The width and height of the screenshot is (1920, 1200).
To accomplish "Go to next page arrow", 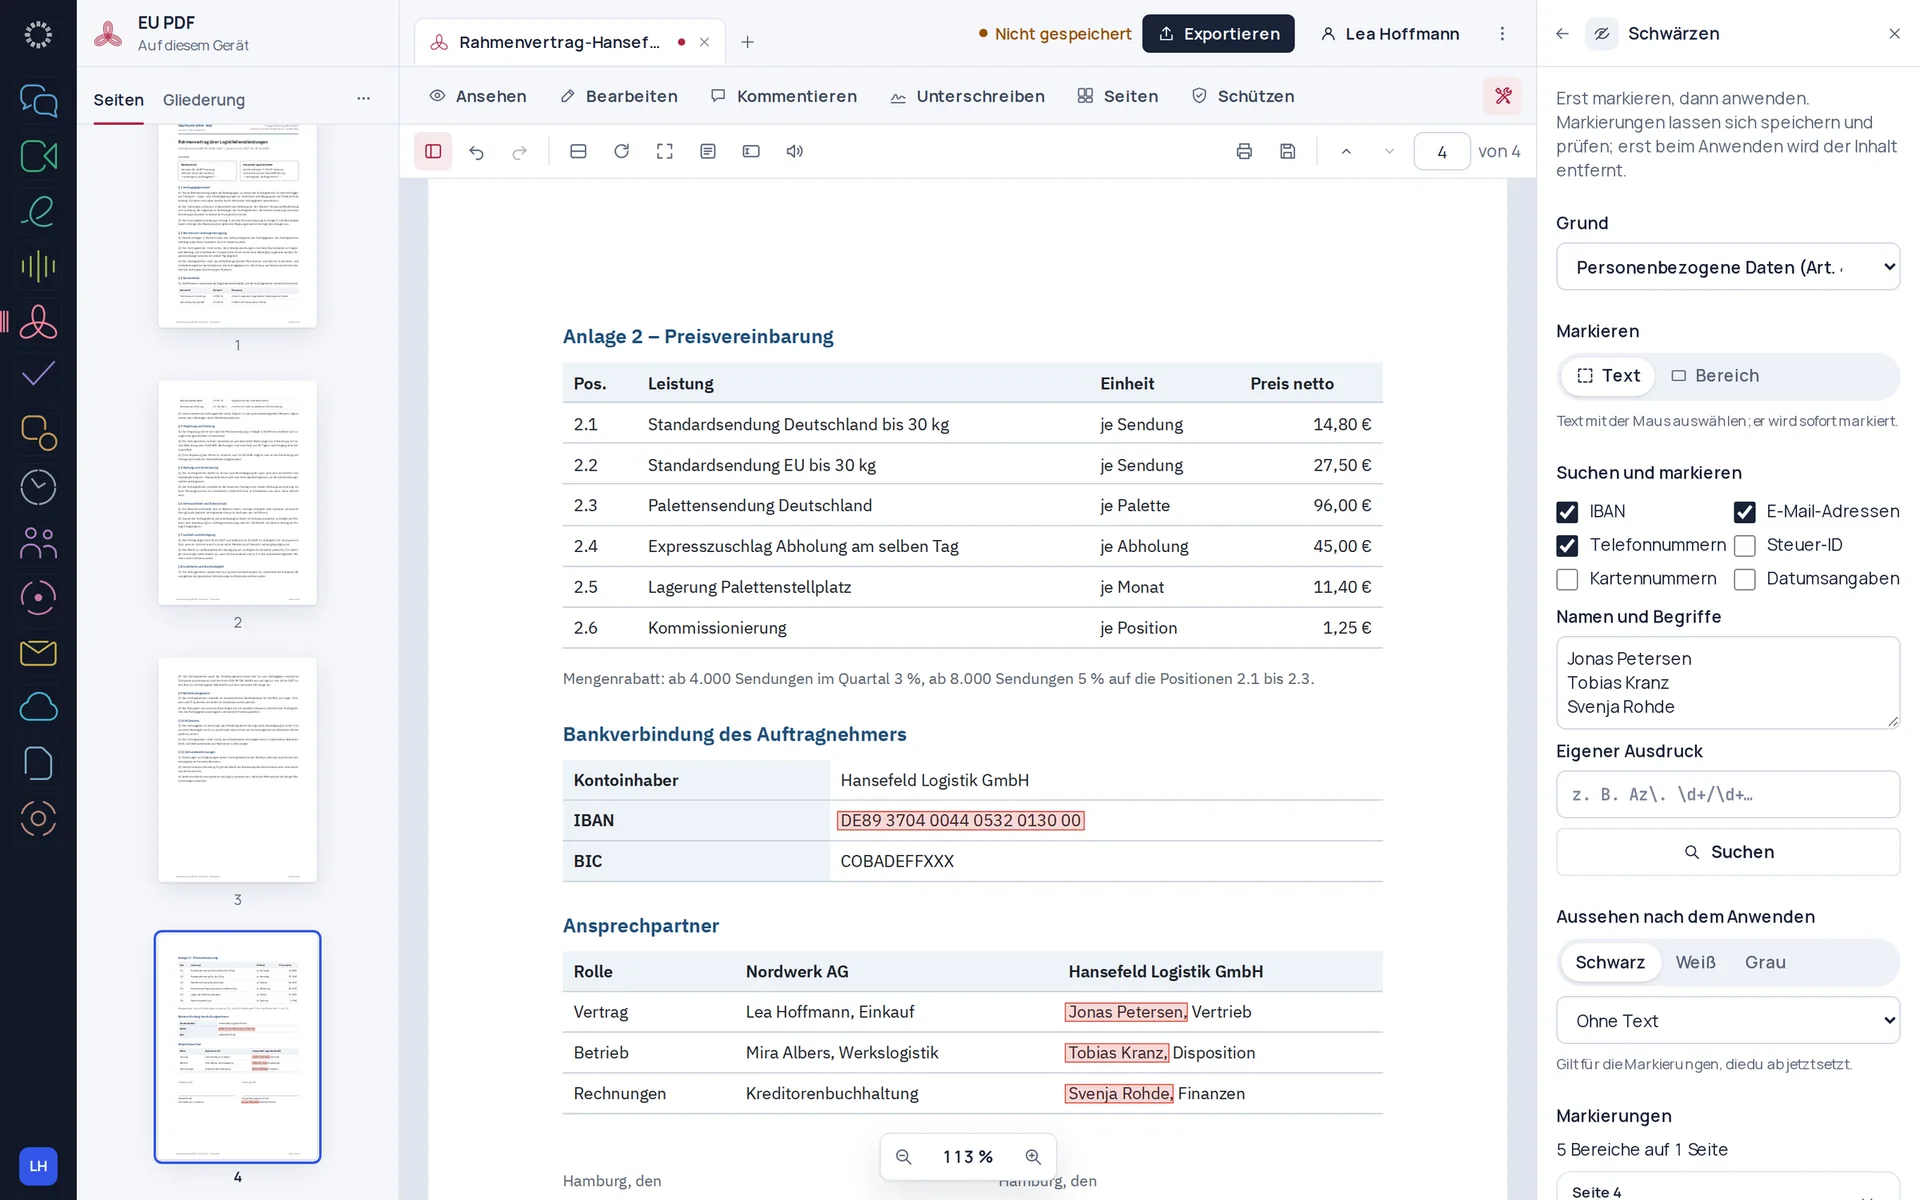I will coord(1389,151).
